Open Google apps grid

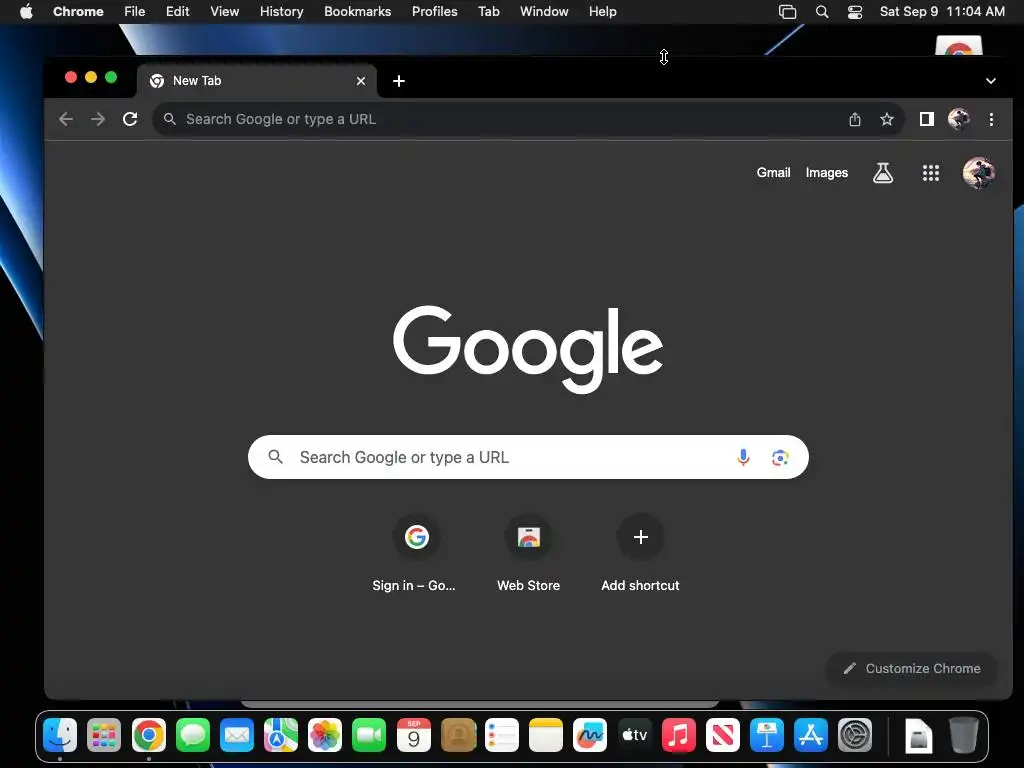click(x=931, y=173)
